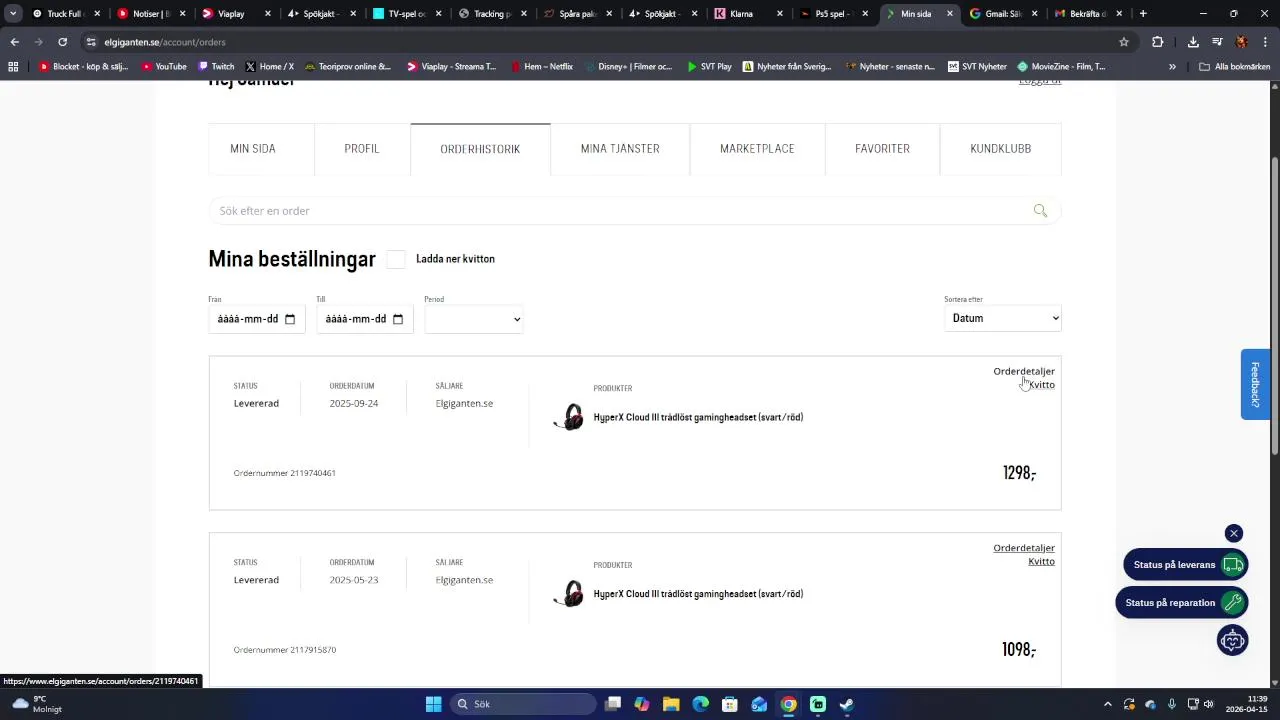Screen dimensions: 1280x720
Task: Open calendar picker in the Från date field
Action: (x=290, y=319)
